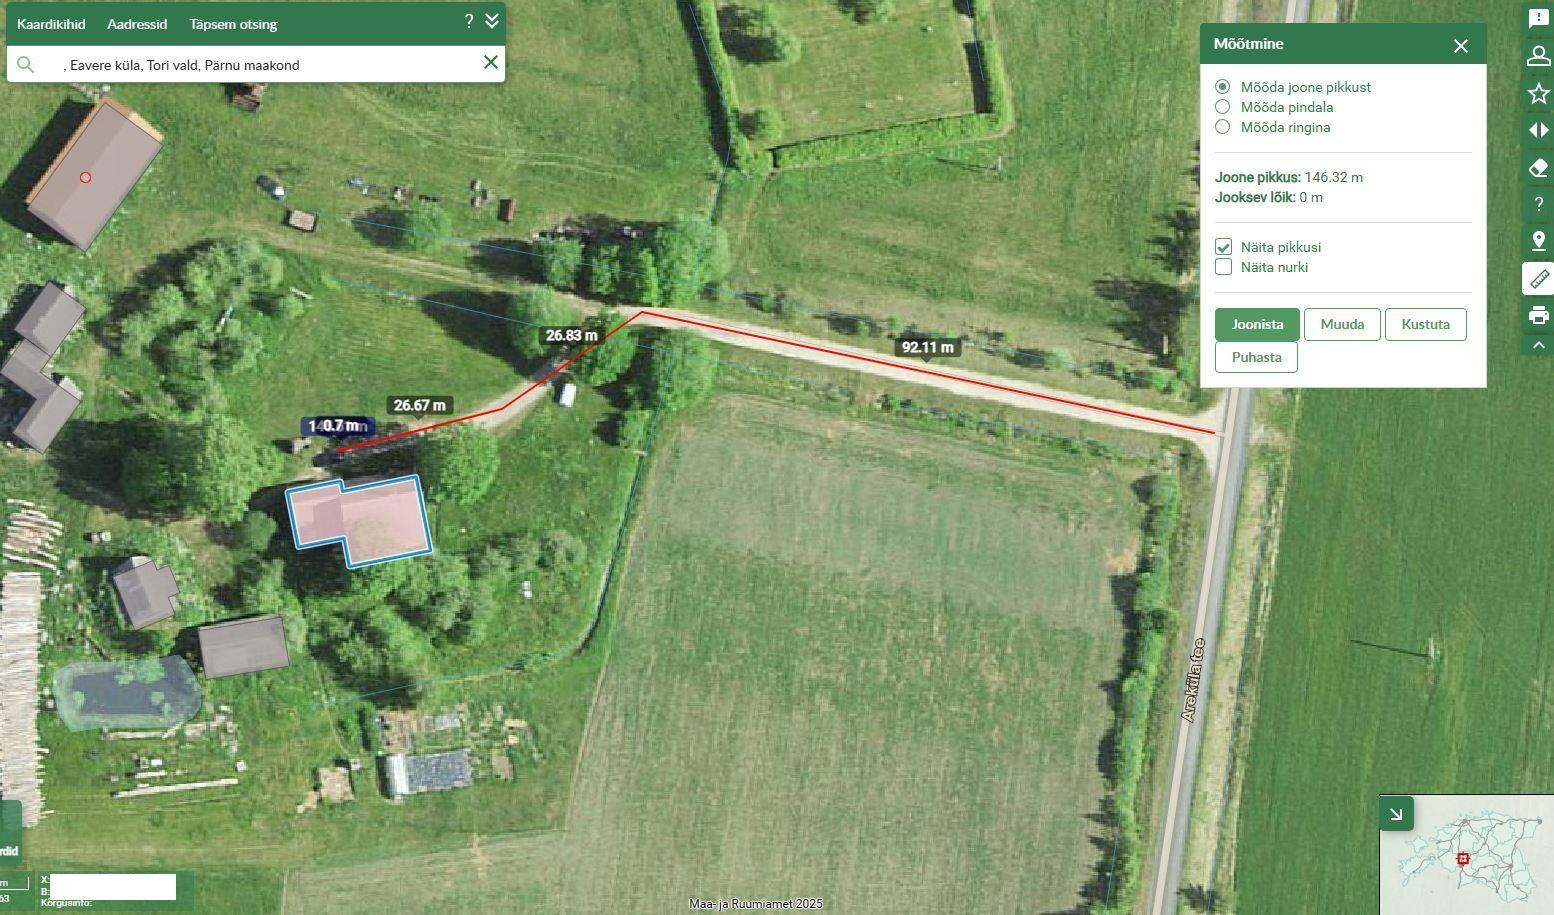Enable the Näita nurki checkbox
The width and height of the screenshot is (1554, 915).
1223,267
